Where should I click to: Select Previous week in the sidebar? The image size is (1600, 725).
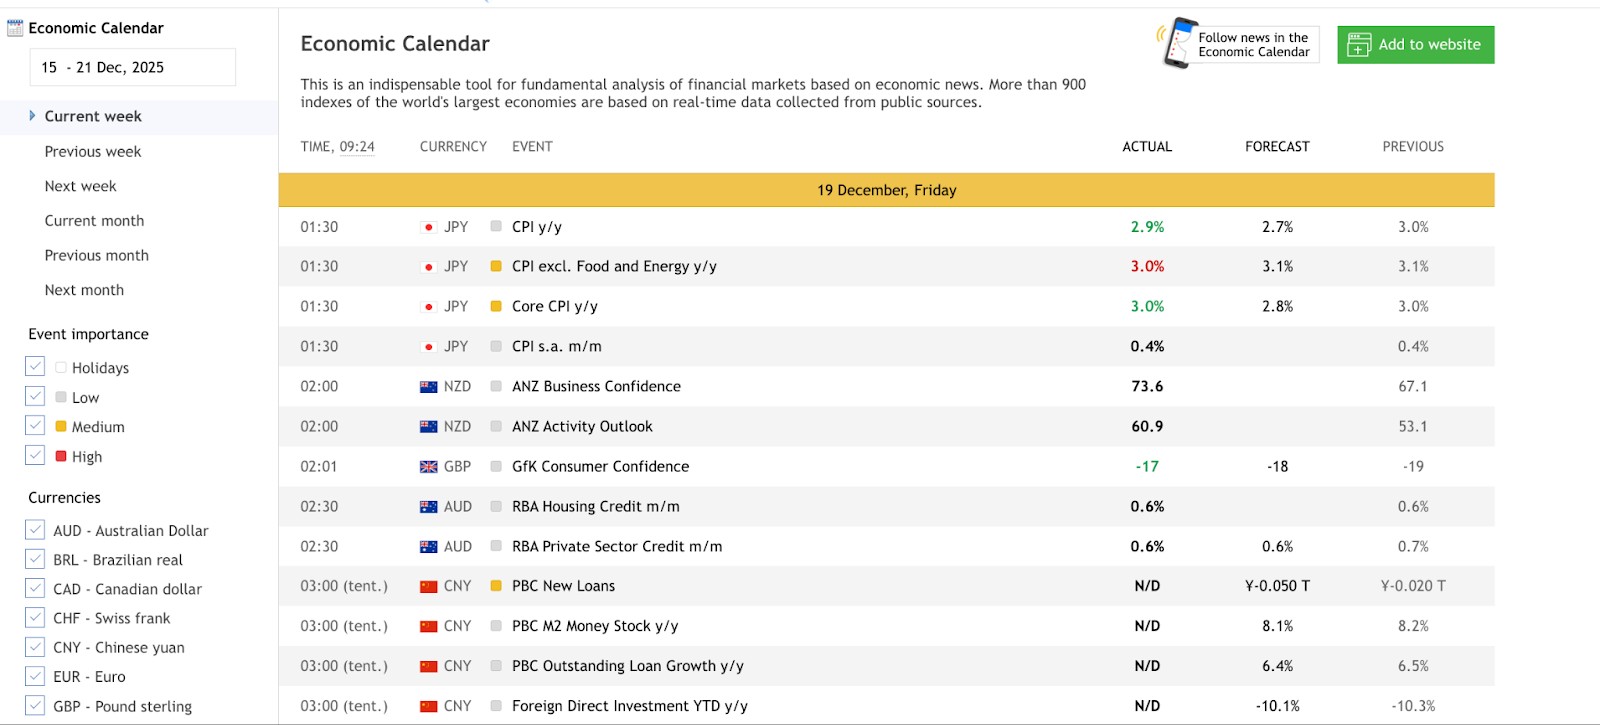pos(93,152)
